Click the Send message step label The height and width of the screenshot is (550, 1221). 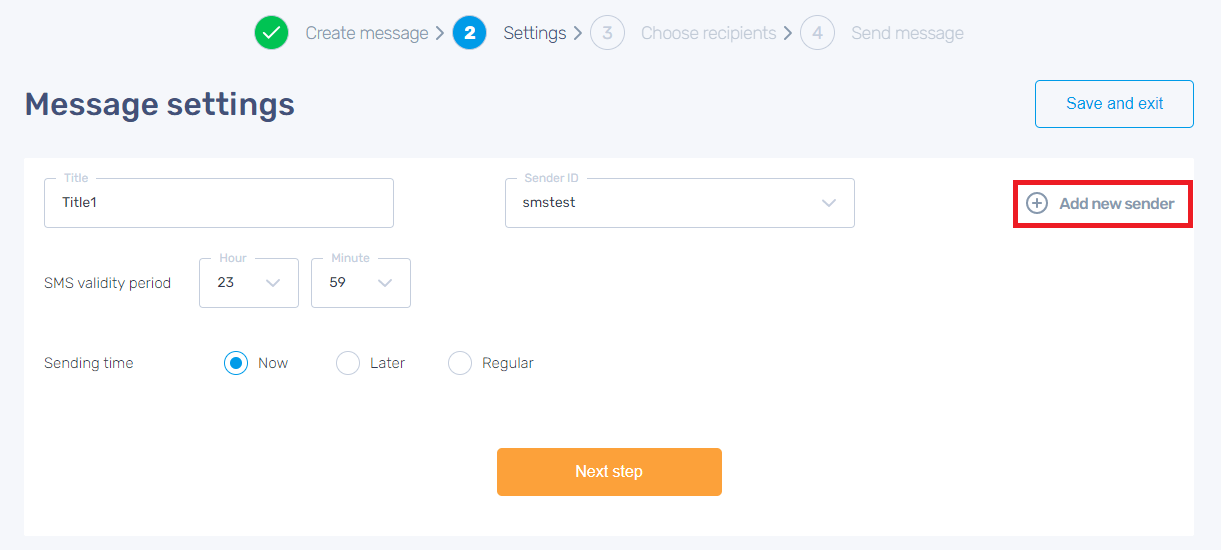coord(907,33)
